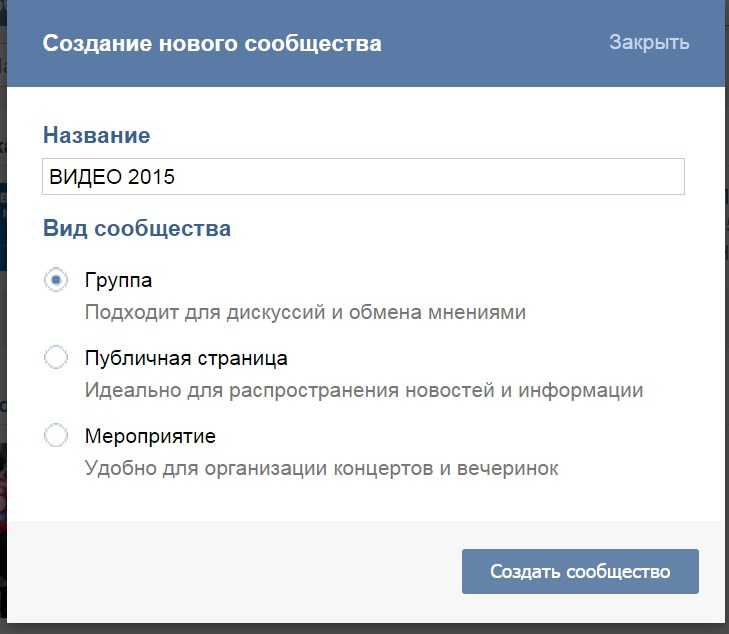This screenshot has height=634, width=729.
Task: Click description Удобно для организации концертов
Action: 322,468
